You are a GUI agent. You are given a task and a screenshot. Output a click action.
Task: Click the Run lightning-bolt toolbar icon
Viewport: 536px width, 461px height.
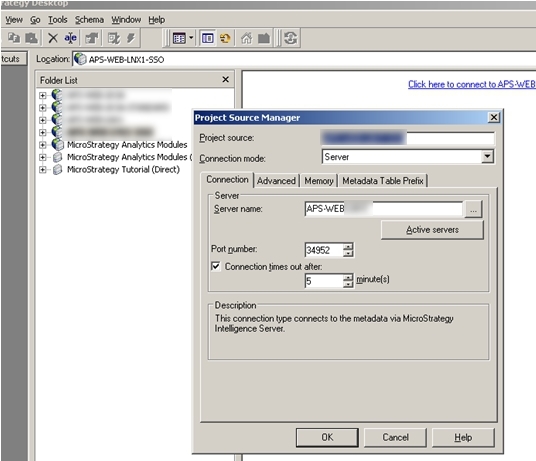131,38
